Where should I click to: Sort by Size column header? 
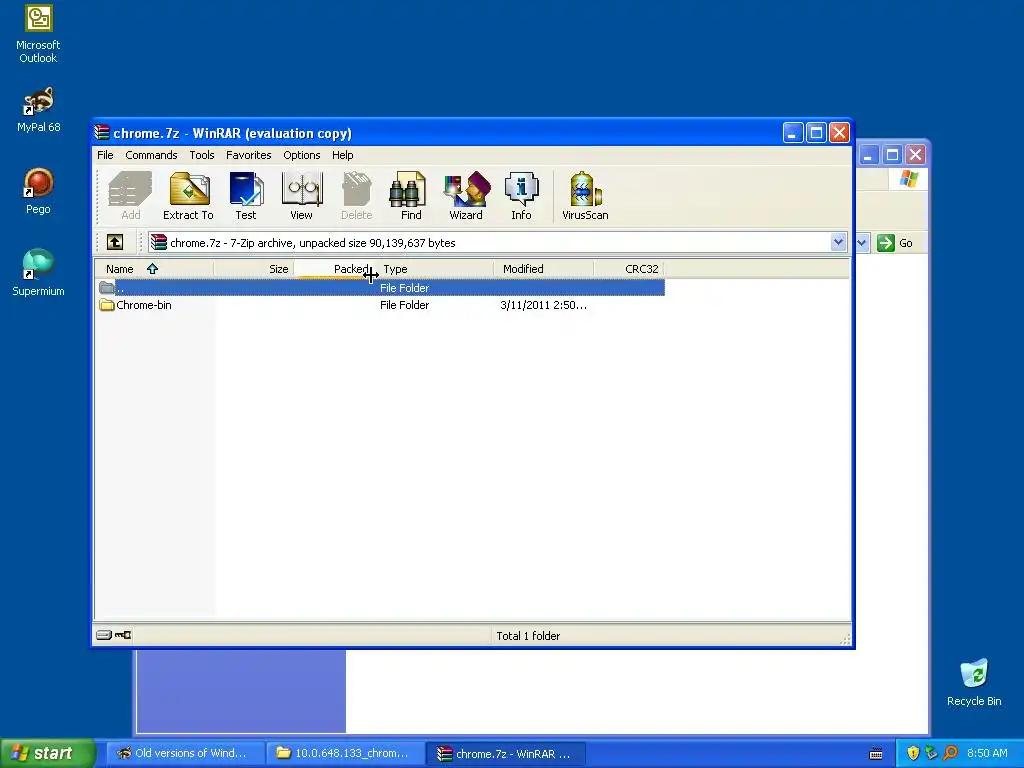[253, 268]
